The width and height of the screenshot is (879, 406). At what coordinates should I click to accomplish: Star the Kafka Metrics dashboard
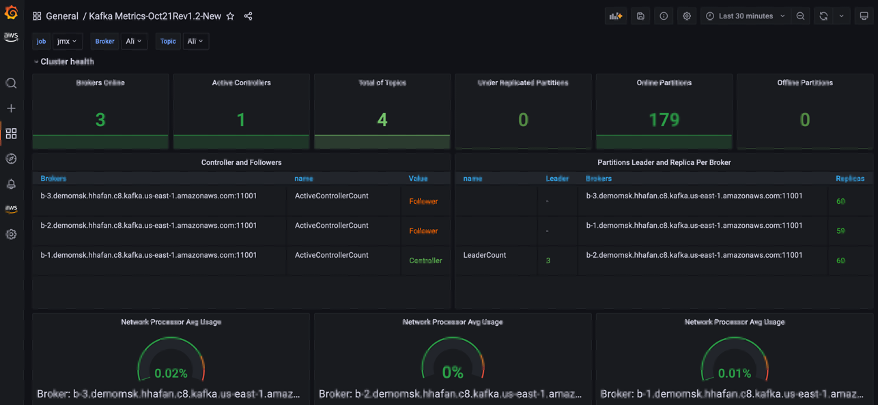point(230,16)
